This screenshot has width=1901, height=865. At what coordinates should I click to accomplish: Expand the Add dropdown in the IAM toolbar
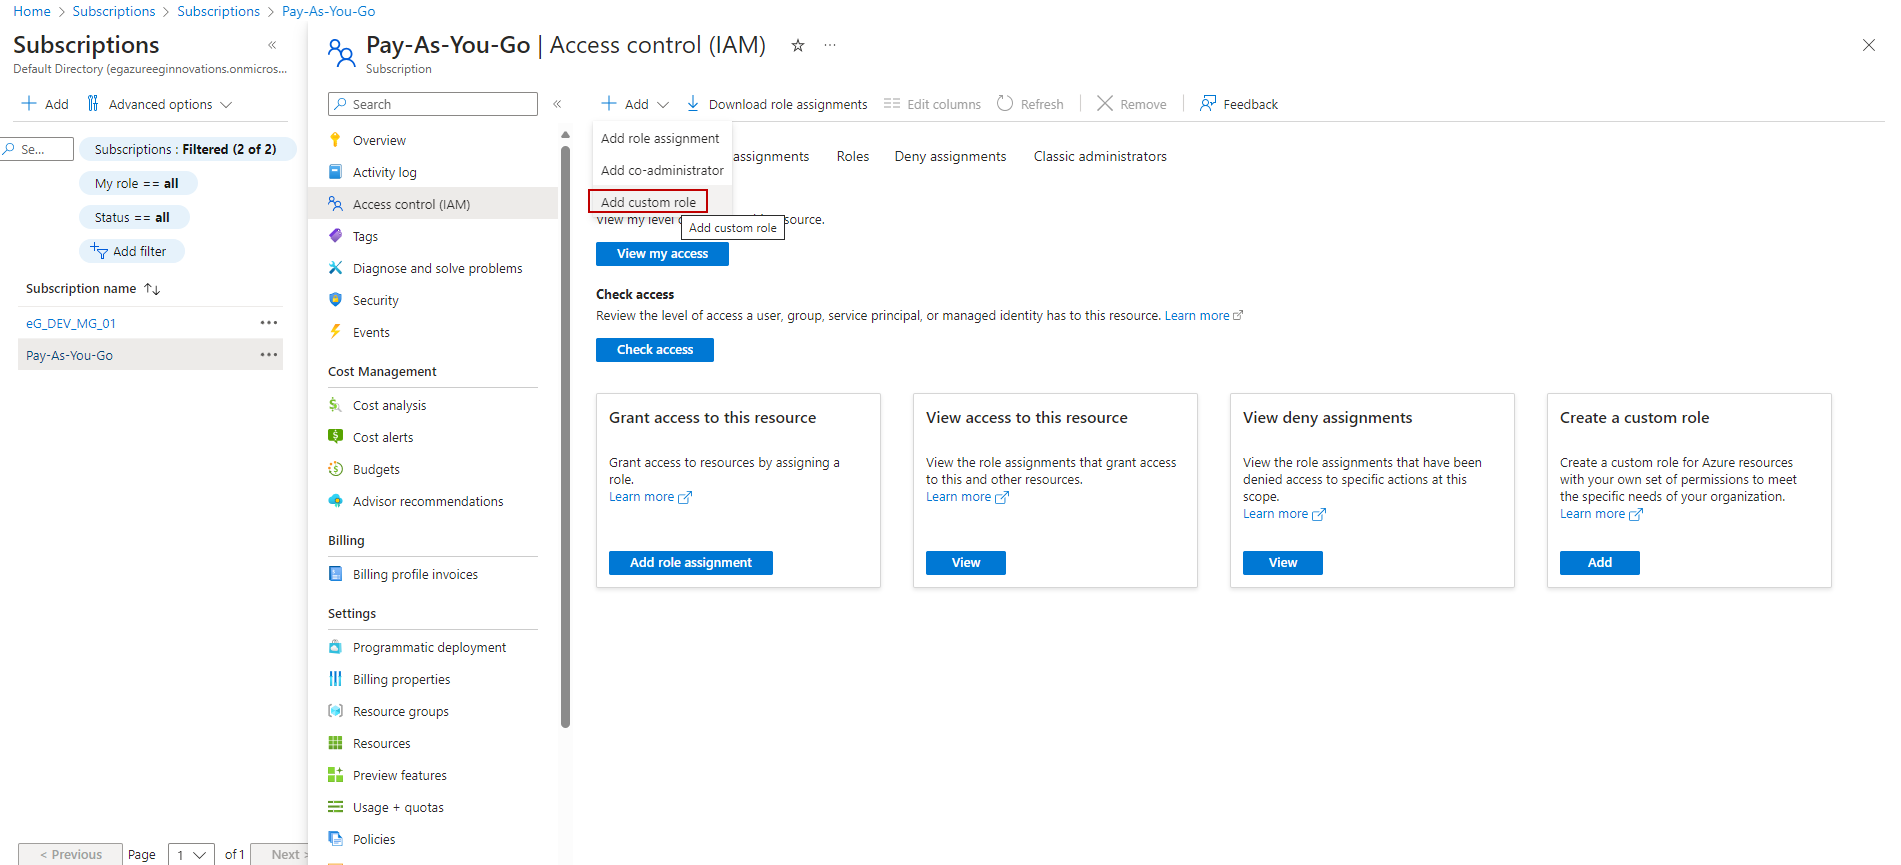coord(635,104)
